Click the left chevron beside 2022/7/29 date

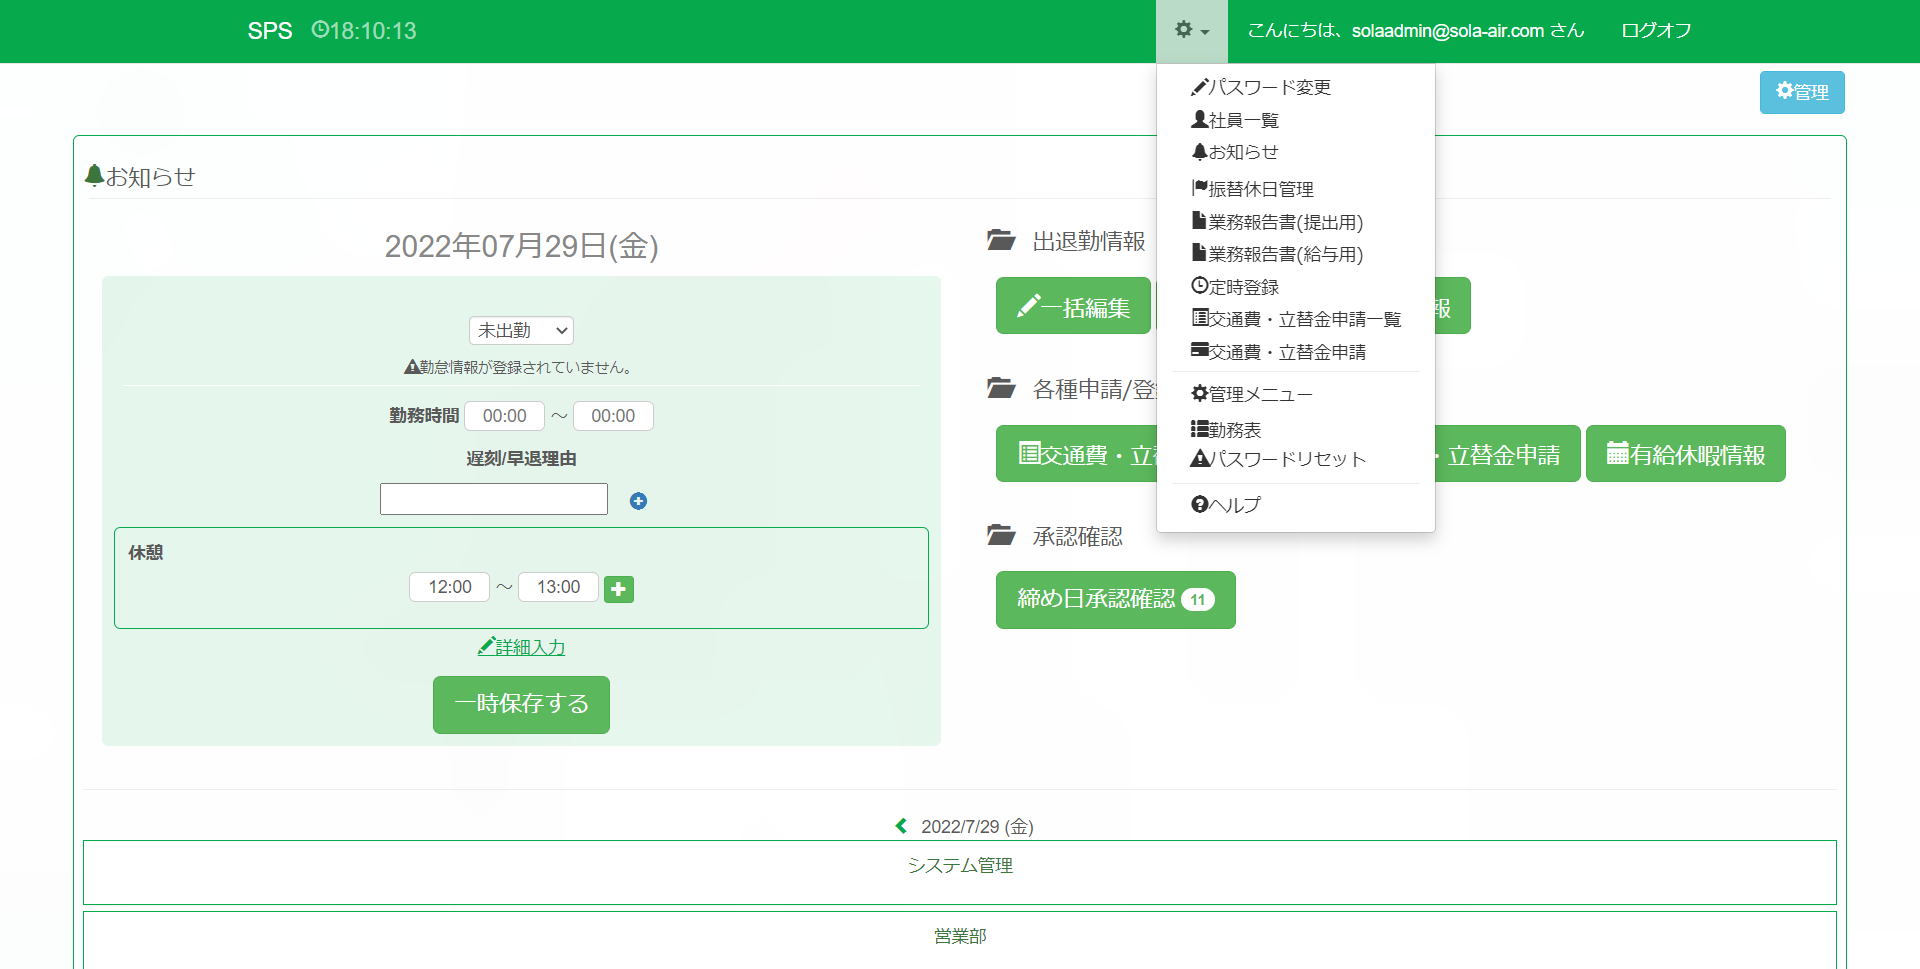tap(901, 826)
